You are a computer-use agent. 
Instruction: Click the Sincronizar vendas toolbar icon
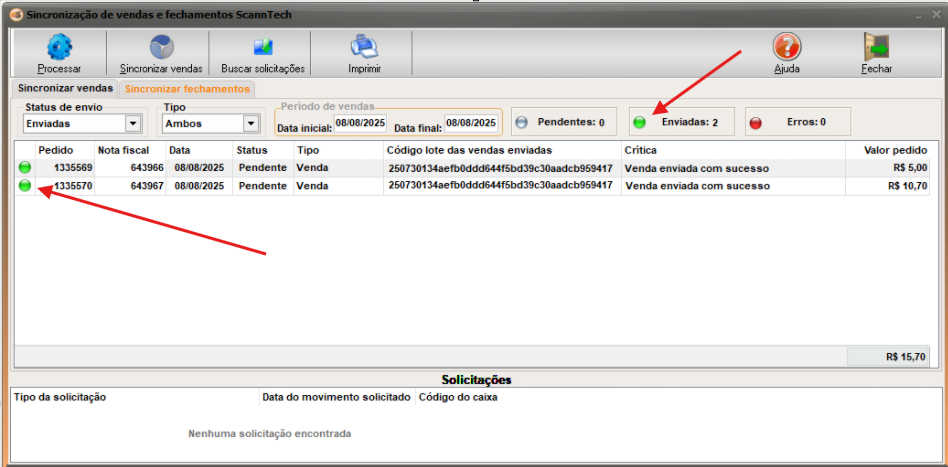pyautogui.click(x=161, y=47)
